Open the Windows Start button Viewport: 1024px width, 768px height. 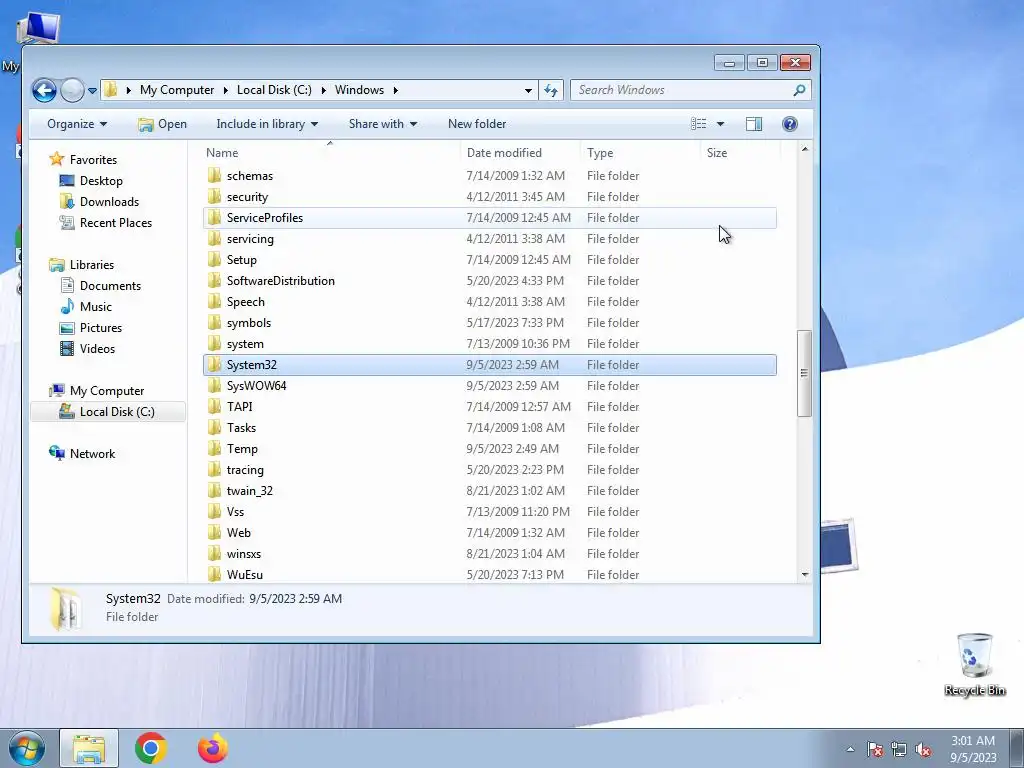pyautogui.click(x=25, y=748)
